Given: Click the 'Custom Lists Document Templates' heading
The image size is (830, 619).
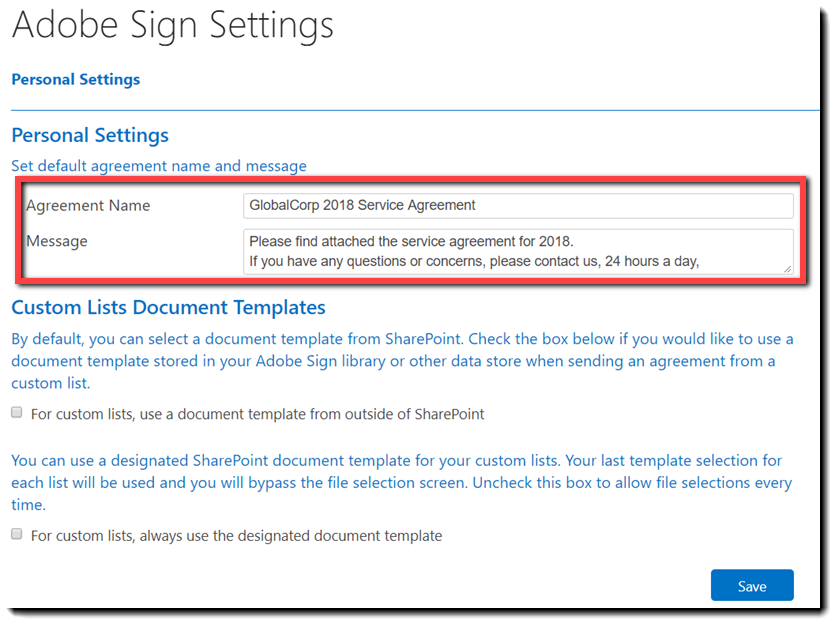Looking at the screenshot, I should point(168,307).
